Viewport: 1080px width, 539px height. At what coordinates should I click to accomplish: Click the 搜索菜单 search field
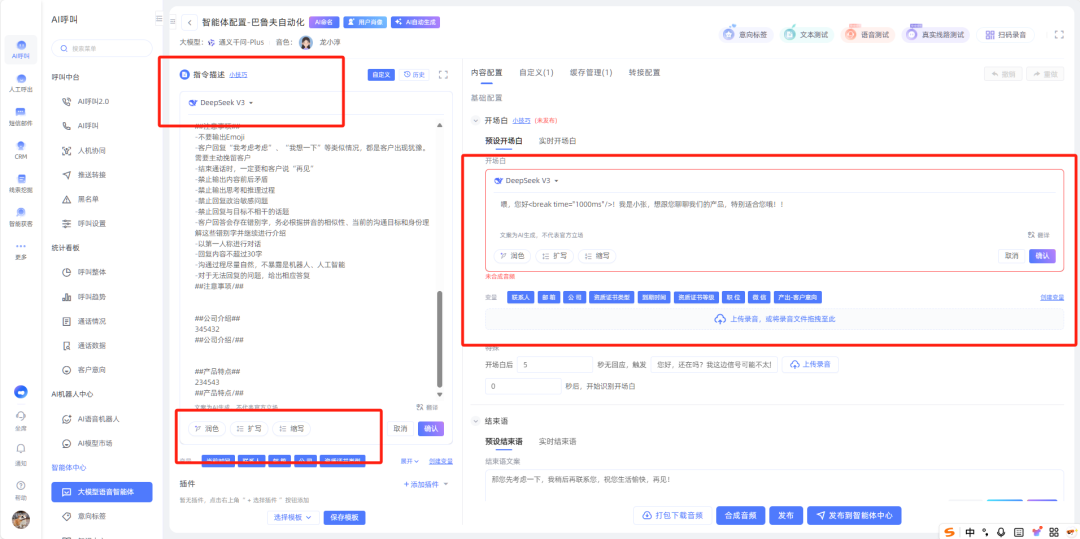(103, 47)
